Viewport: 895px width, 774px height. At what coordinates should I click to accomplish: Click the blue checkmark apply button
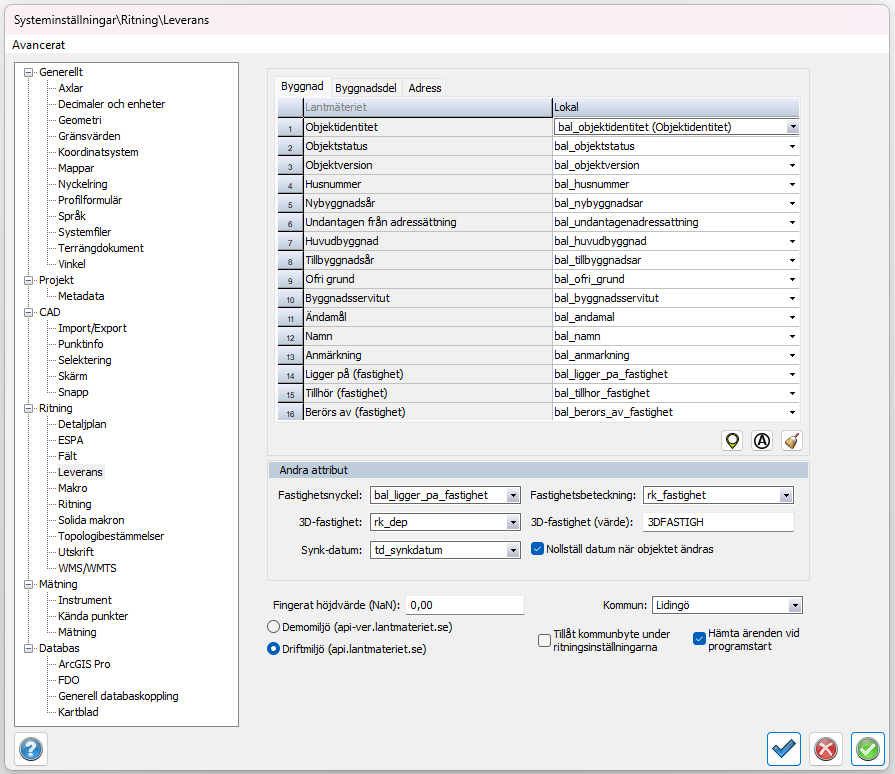click(784, 748)
